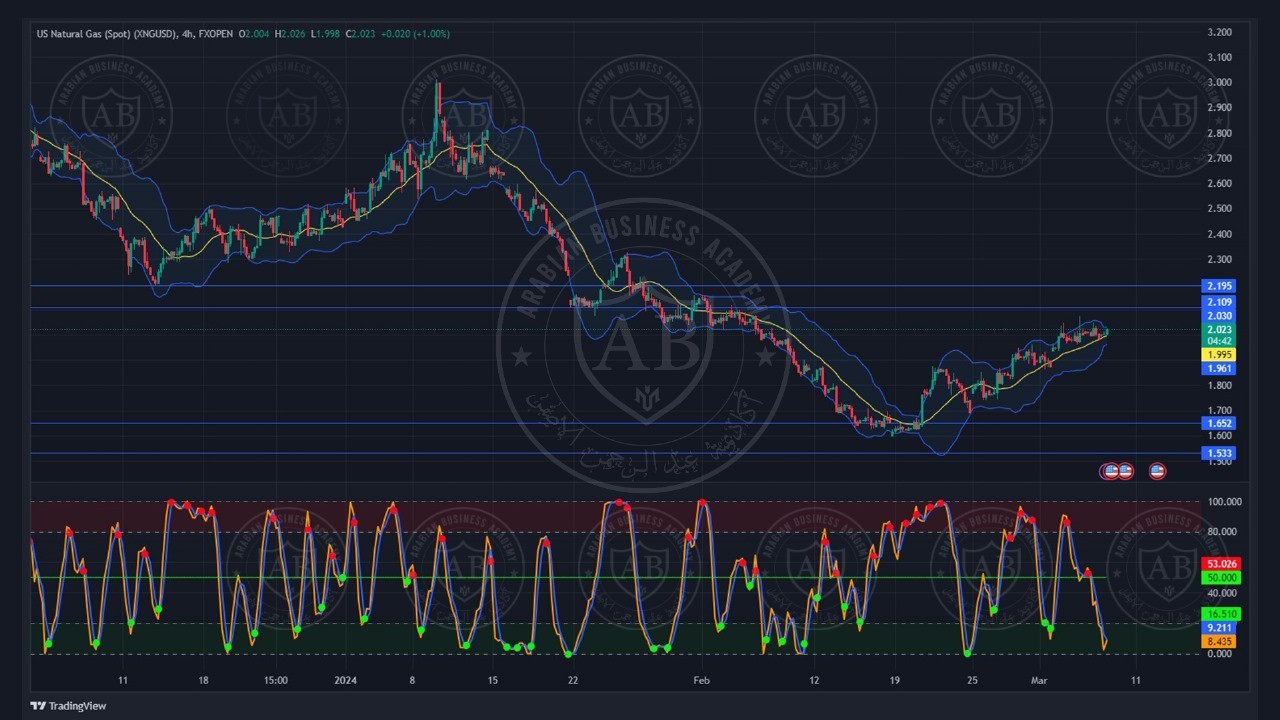Click the 2.500 price scale label
Screen dimensions: 1280x720
point(1220,209)
